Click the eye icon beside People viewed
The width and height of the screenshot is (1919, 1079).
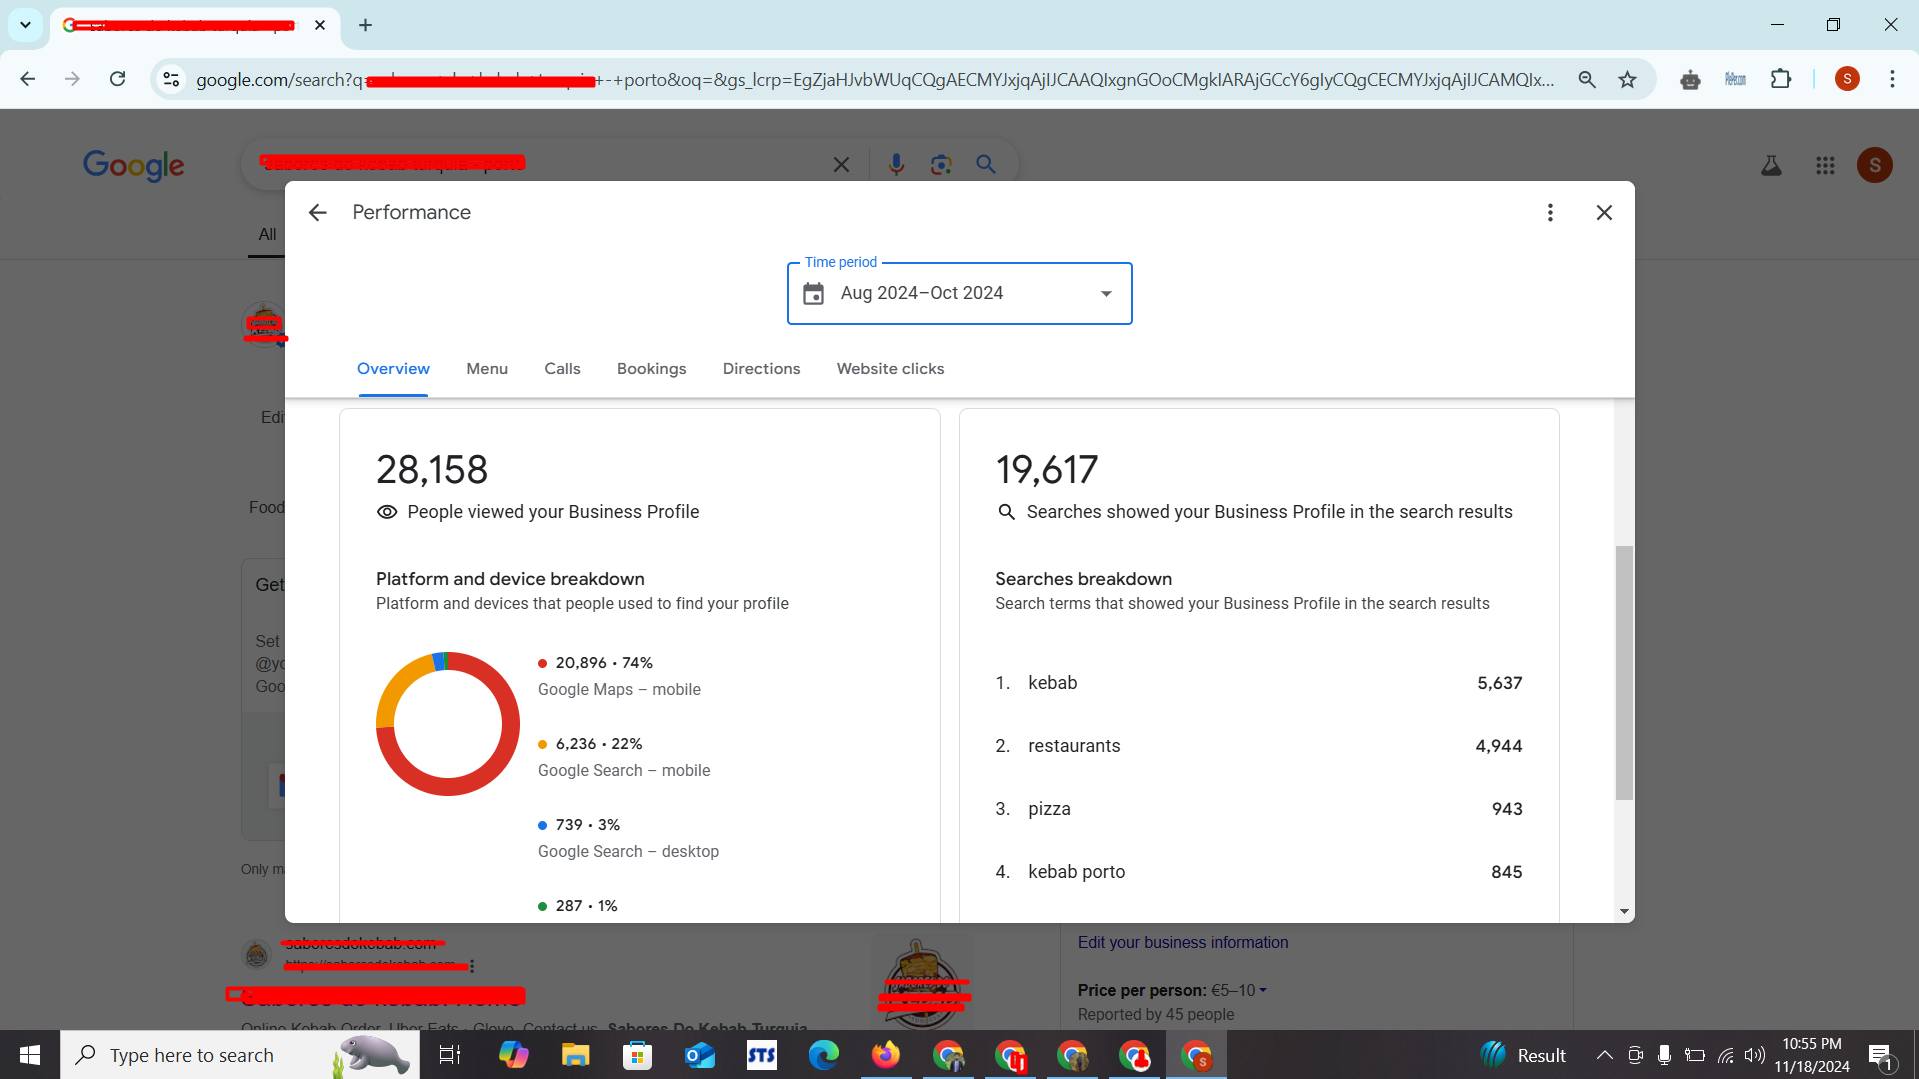(387, 512)
